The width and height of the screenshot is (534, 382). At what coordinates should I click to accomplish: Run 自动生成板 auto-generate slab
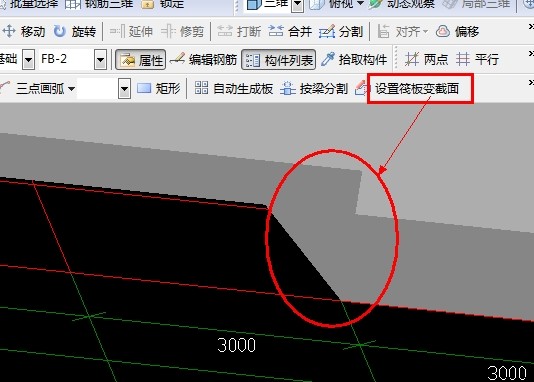(234, 89)
